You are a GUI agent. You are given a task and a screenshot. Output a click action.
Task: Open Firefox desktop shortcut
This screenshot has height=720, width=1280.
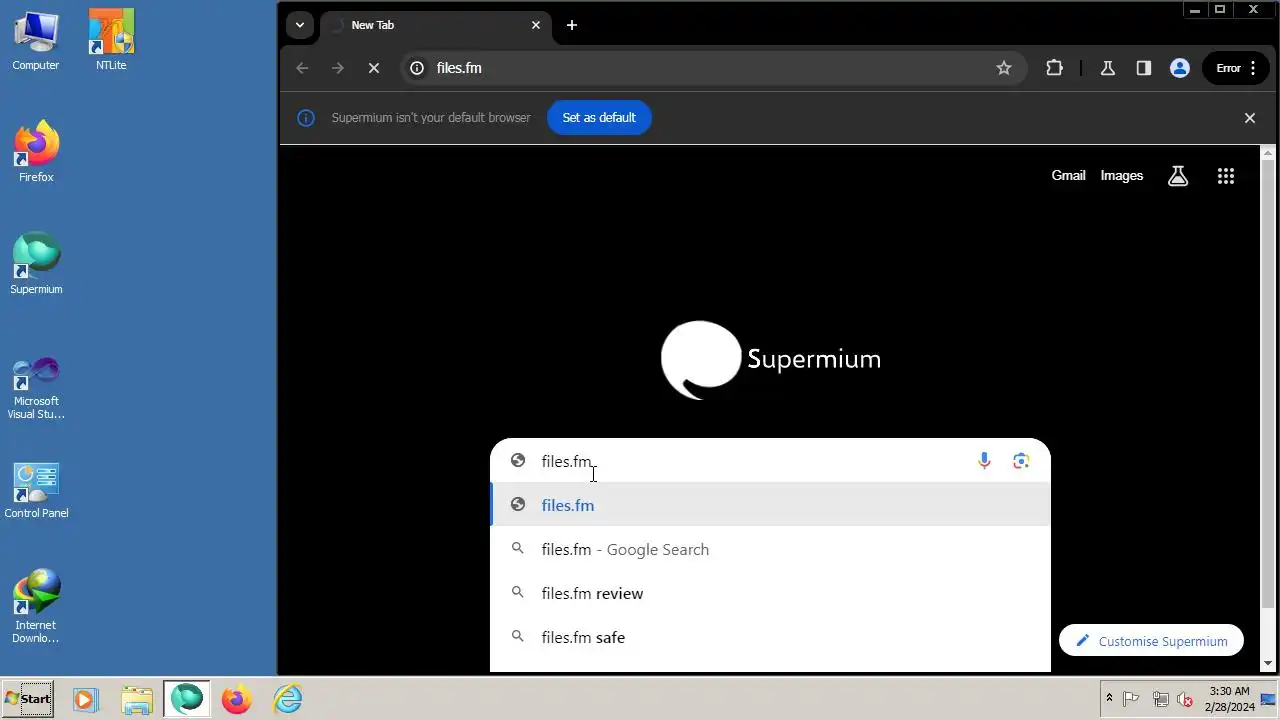pos(36,152)
